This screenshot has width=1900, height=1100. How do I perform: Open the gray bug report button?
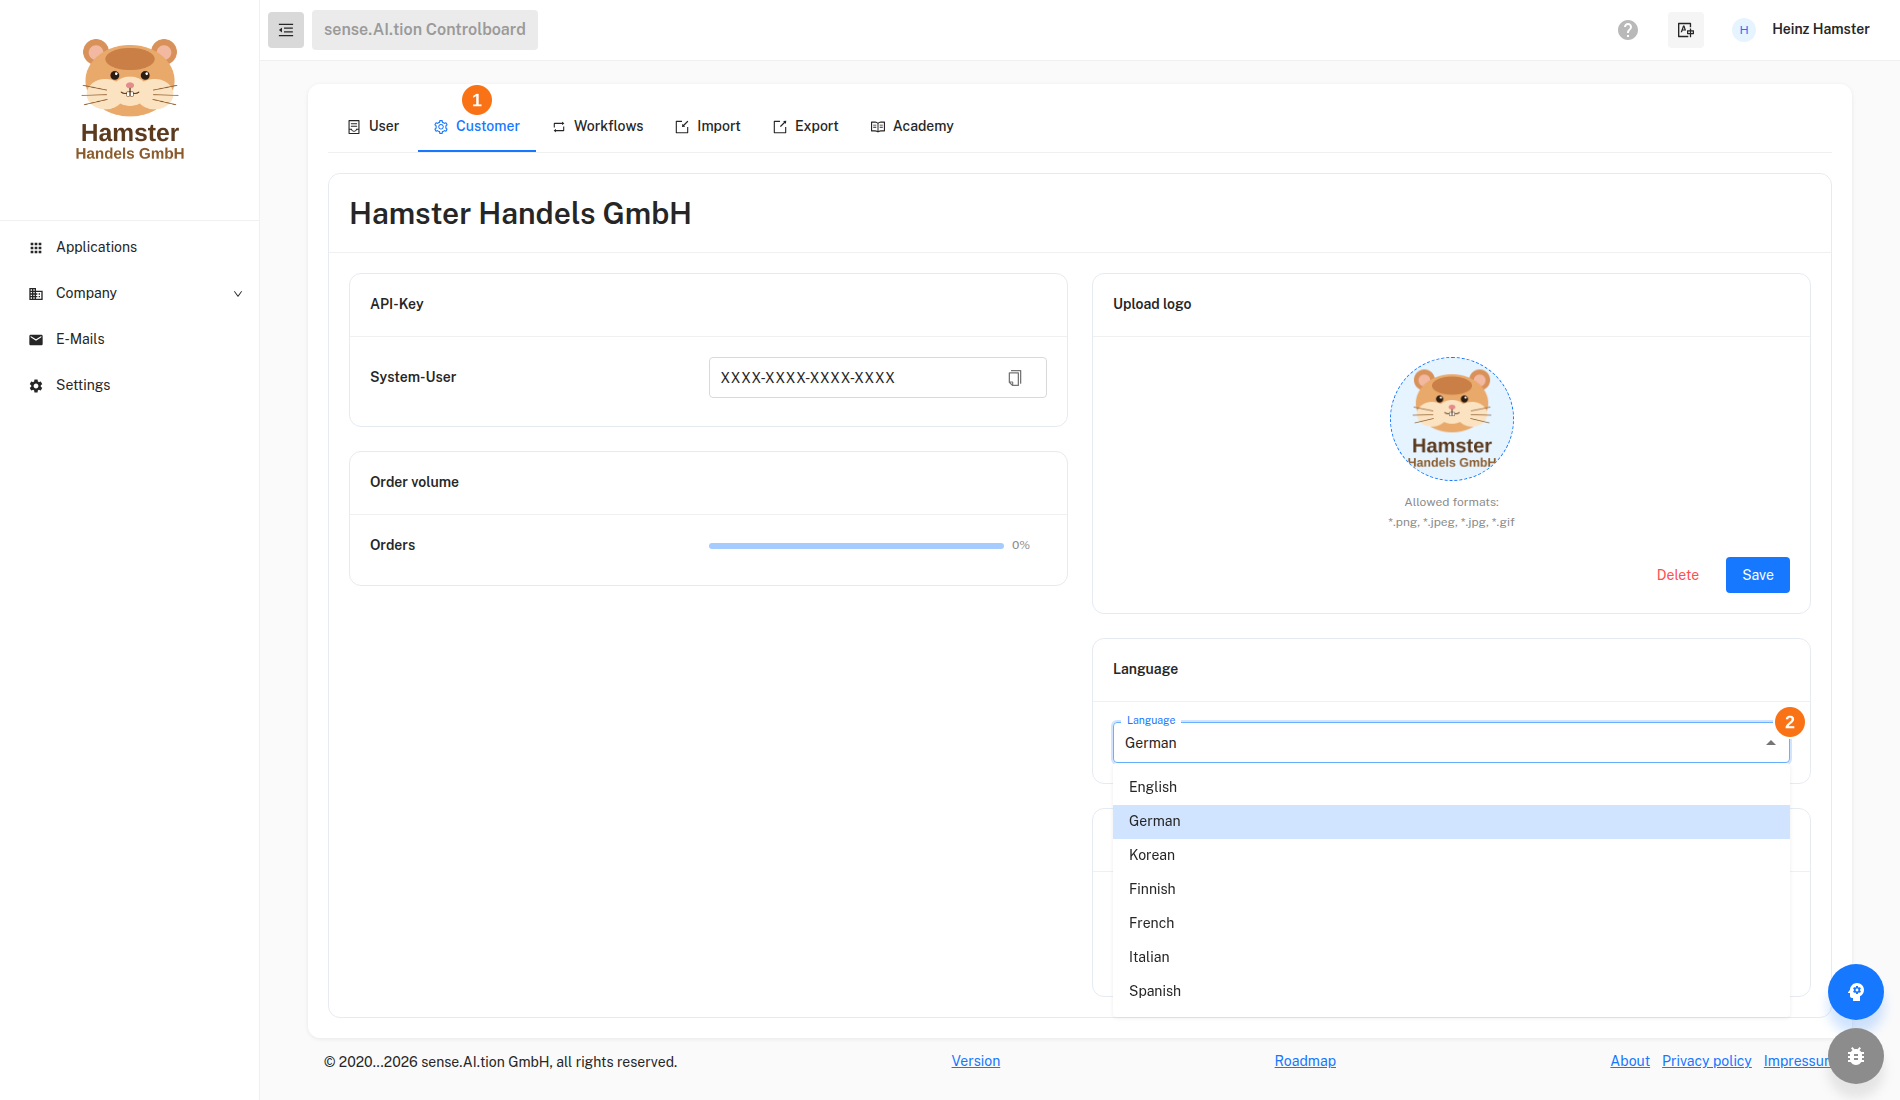[1856, 1056]
